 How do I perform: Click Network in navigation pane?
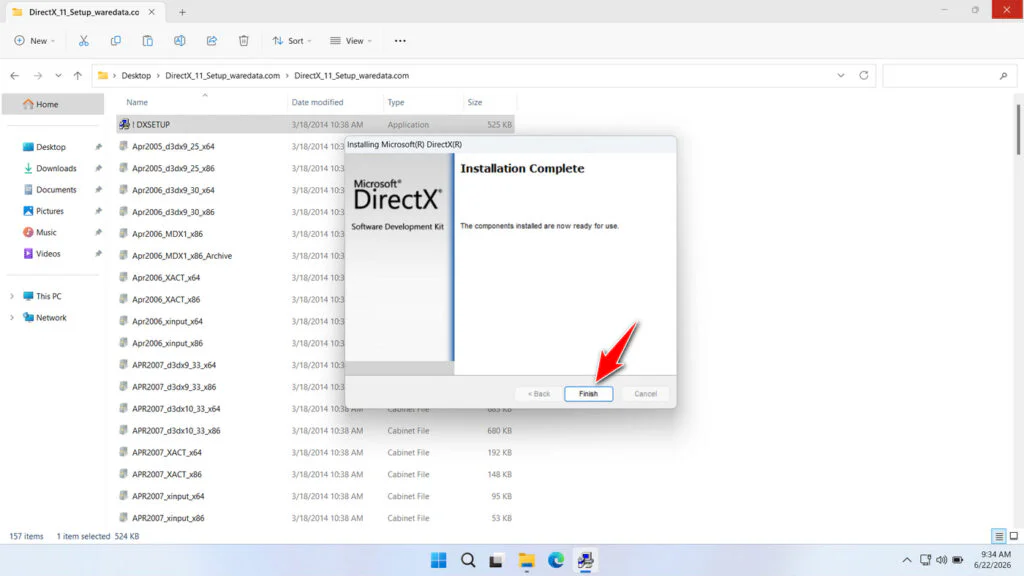(x=51, y=317)
